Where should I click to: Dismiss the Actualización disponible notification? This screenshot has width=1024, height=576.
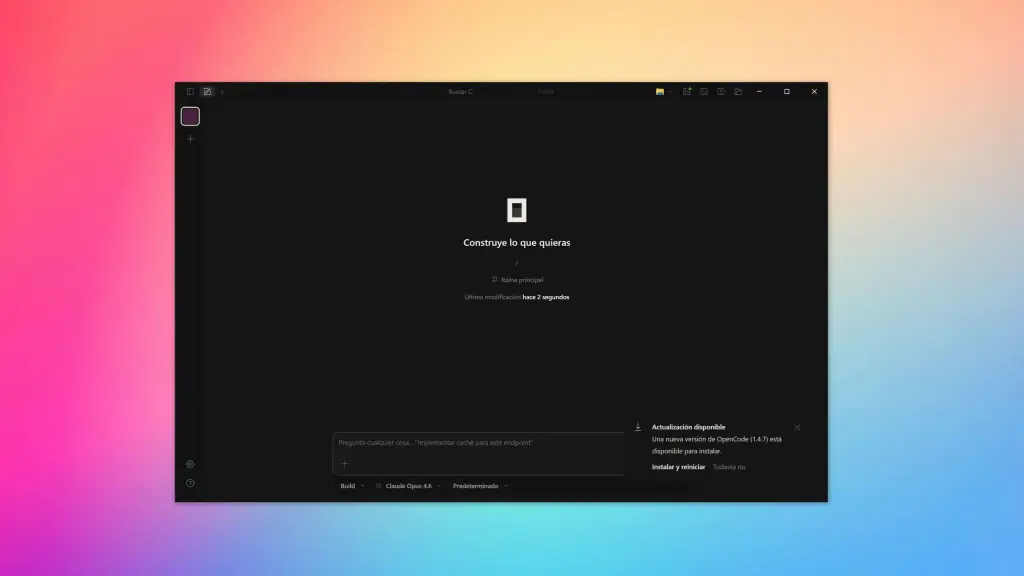(798, 427)
